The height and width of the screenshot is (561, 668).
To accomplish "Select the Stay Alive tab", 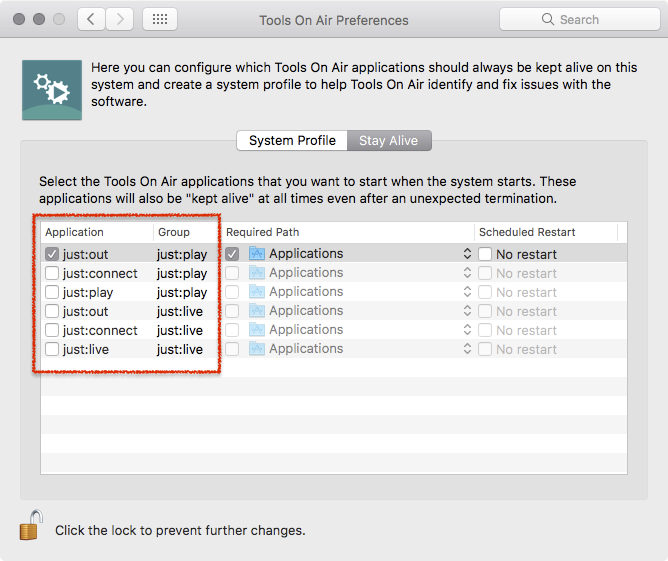I will coord(389,141).
